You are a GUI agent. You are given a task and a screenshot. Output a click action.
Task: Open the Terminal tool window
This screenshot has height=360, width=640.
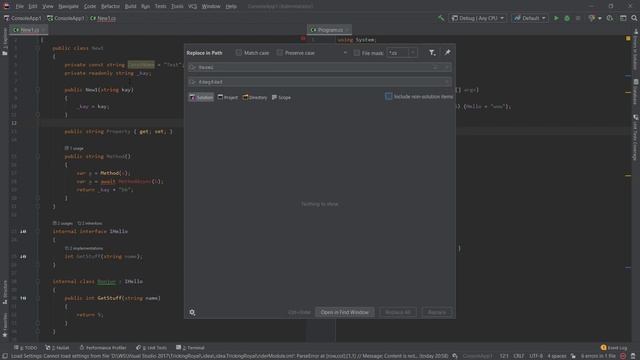click(x=190, y=348)
